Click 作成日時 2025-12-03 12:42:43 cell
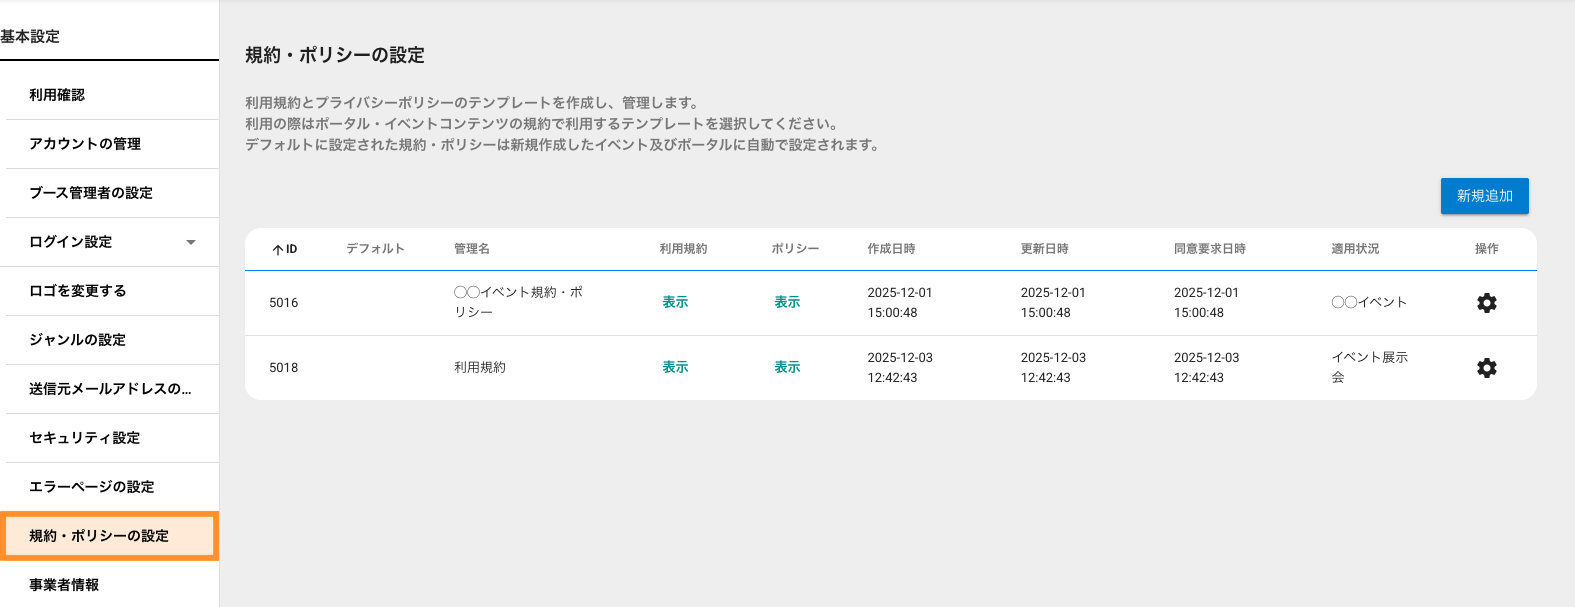The height and width of the screenshot is (607, 1575). point(900,368)
